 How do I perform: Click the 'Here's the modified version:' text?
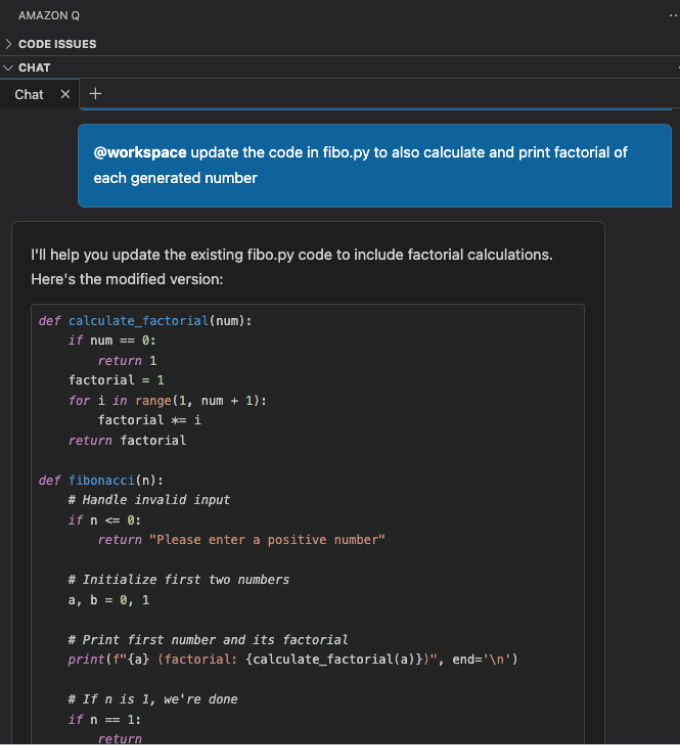(127, 279)
